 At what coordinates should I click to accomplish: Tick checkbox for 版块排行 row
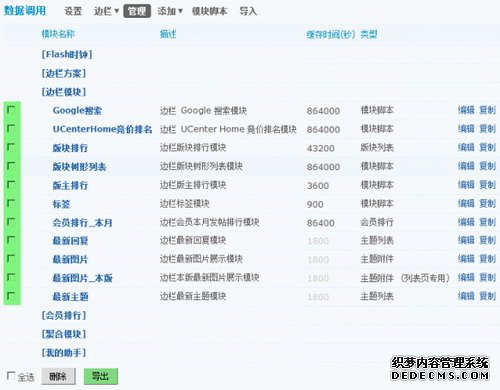click(11, 147)
